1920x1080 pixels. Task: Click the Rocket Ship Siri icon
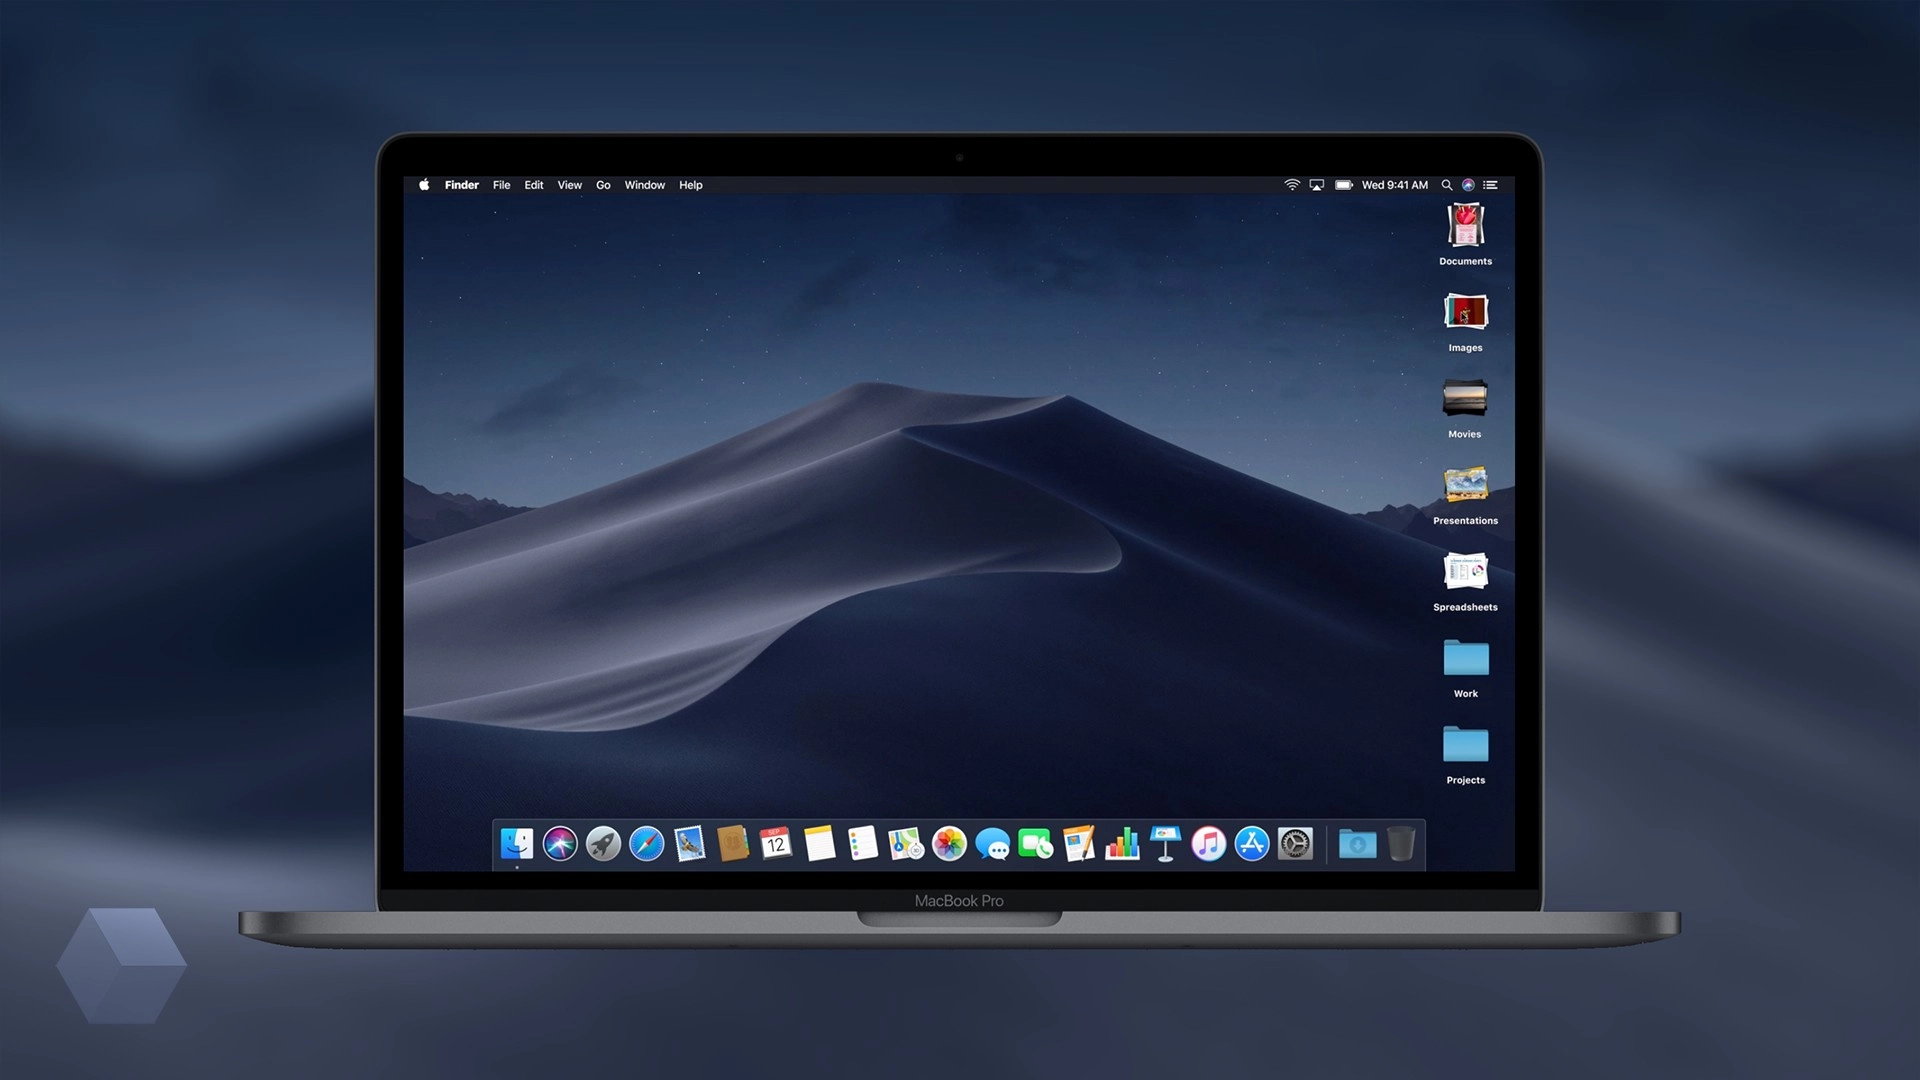tap(601, 844)
